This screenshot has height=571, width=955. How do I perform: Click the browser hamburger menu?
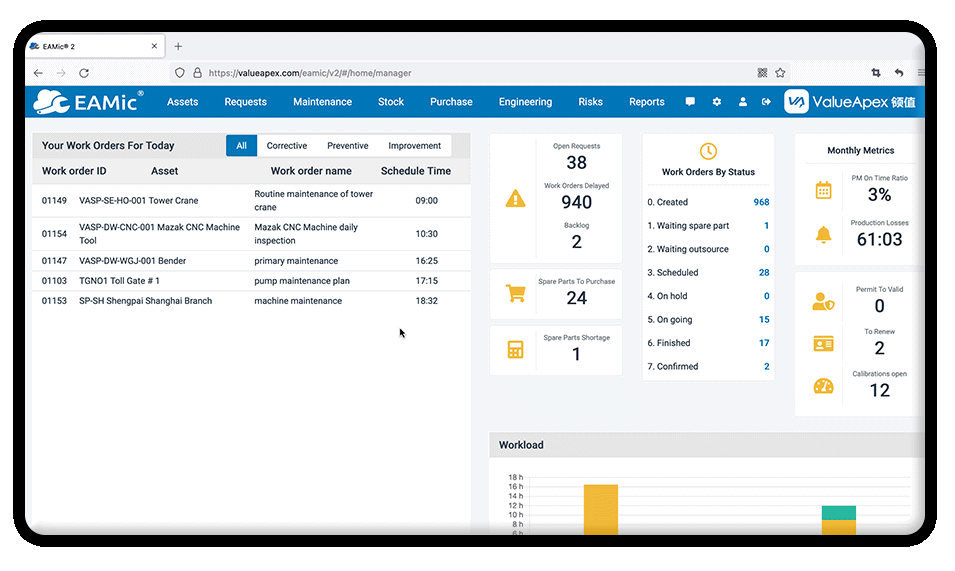click(921, 73)
